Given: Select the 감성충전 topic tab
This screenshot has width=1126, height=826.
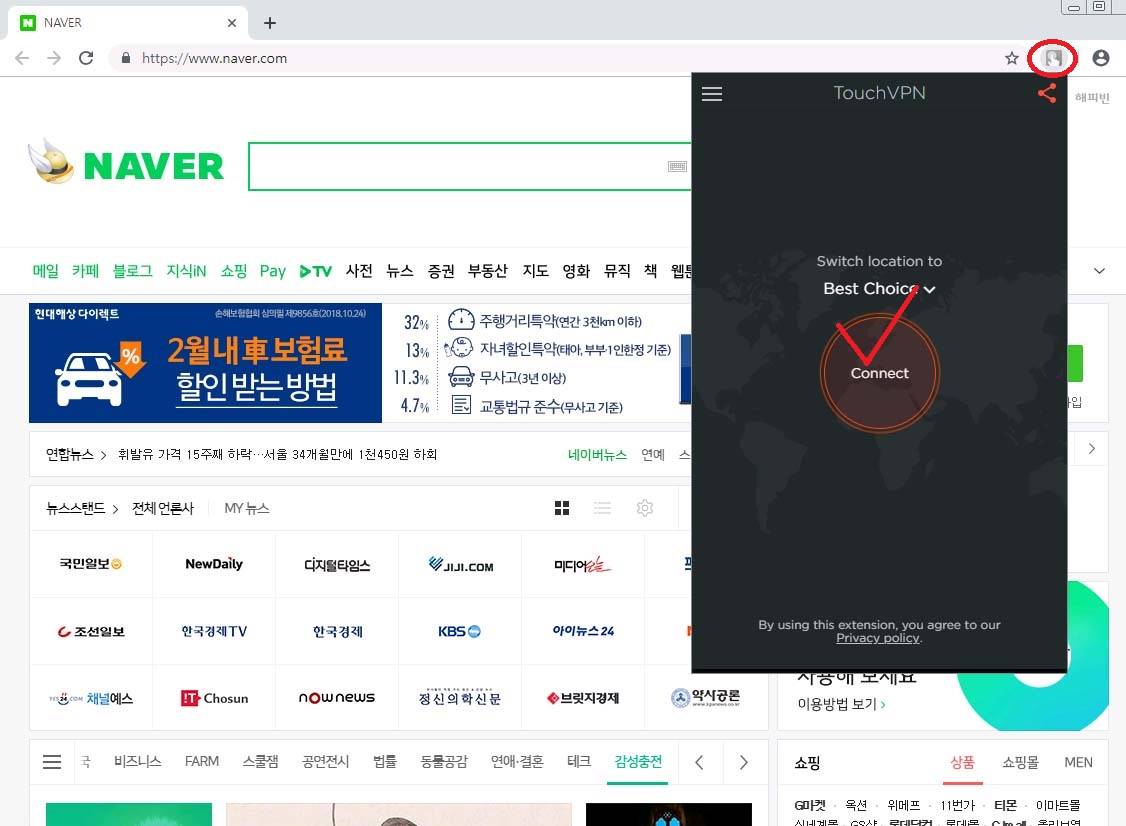Looking at the screenshot, I should pyautogui.click(x=638, y=762).
